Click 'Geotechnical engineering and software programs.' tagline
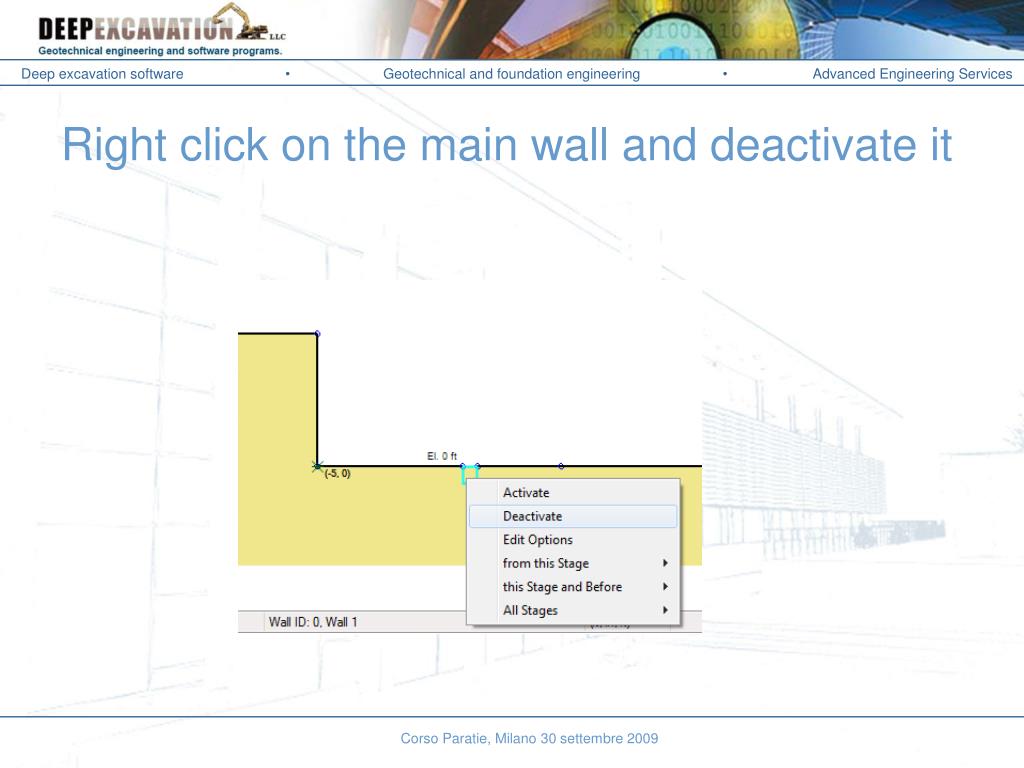This screenshot has height=768, width=1024. coord(160,50)
